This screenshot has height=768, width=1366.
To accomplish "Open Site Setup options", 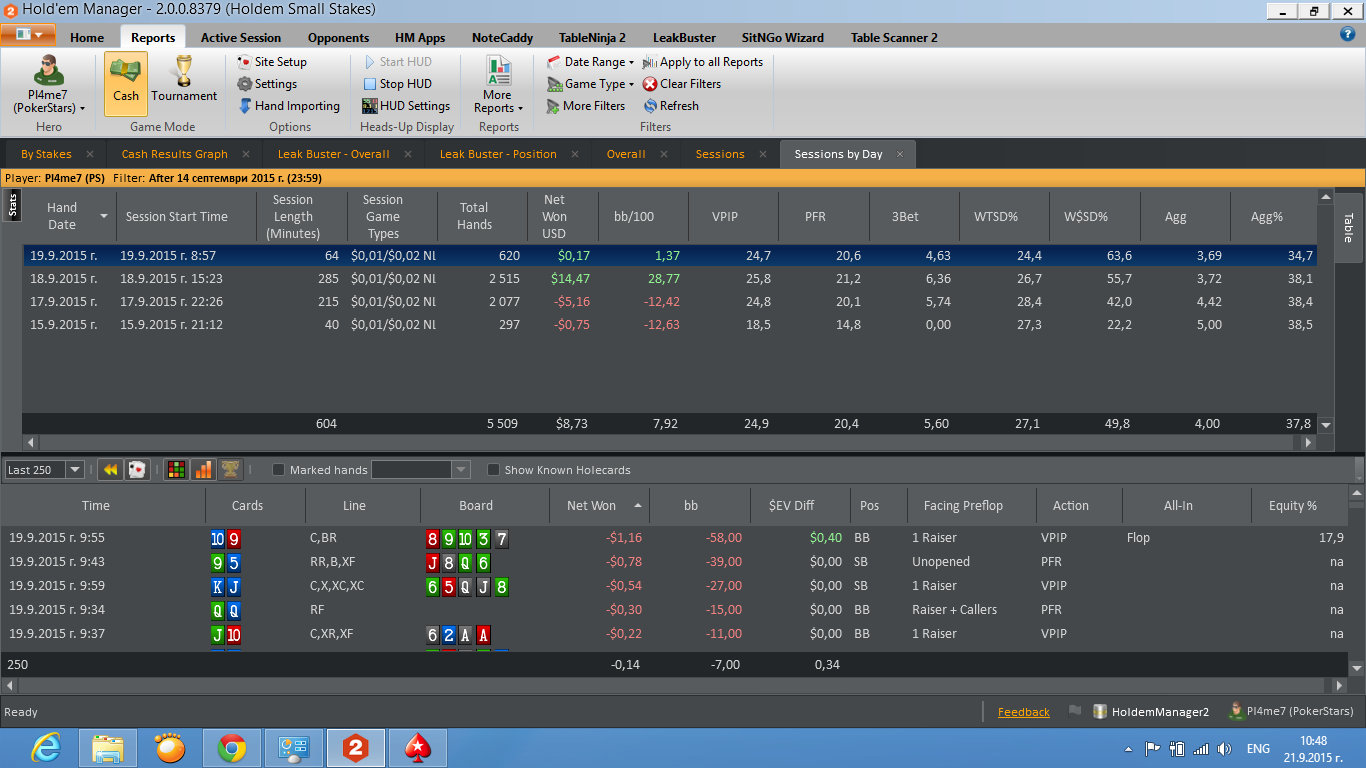I will [x=272, y=62].
